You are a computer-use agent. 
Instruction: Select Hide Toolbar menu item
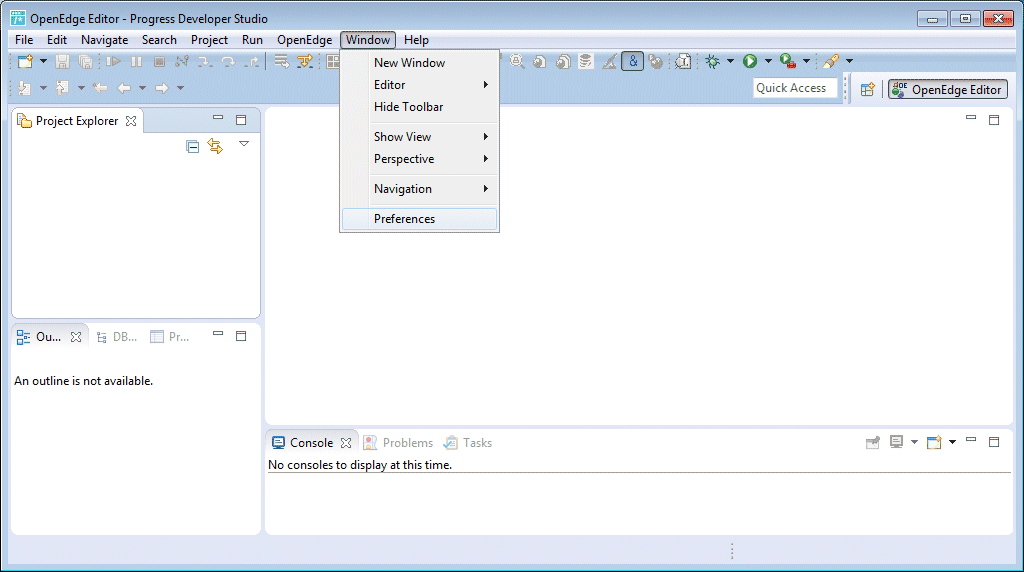click(419, 107)
